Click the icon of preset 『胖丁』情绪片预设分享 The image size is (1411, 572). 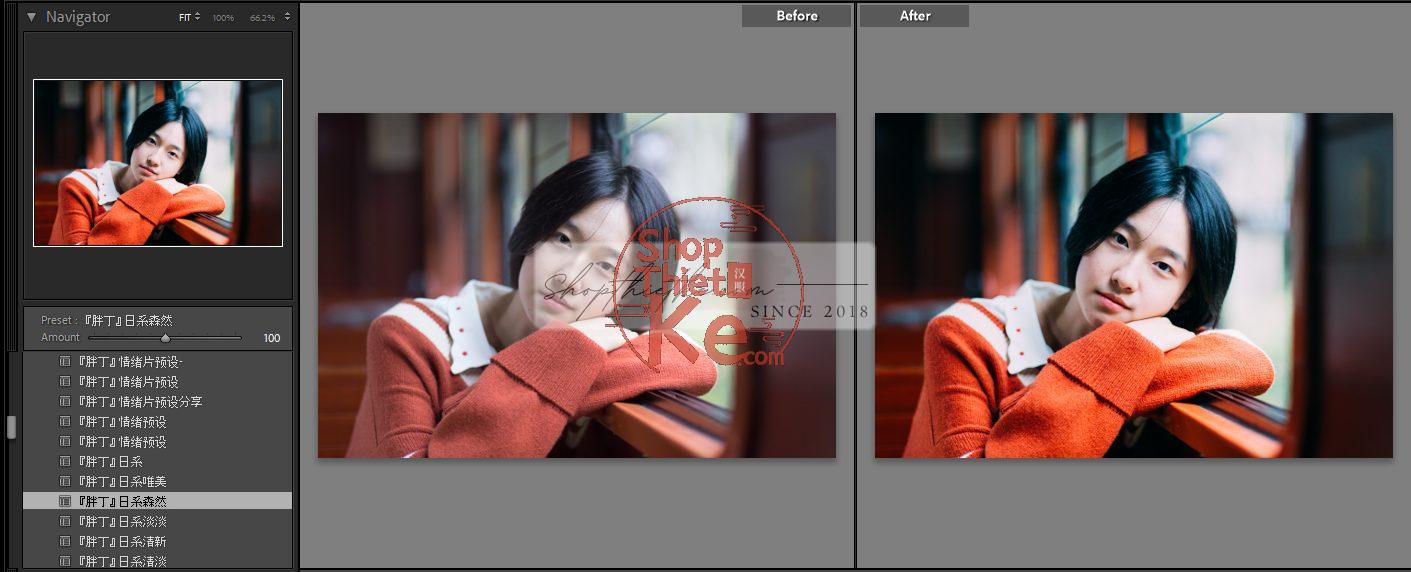[x=65, y=402]
